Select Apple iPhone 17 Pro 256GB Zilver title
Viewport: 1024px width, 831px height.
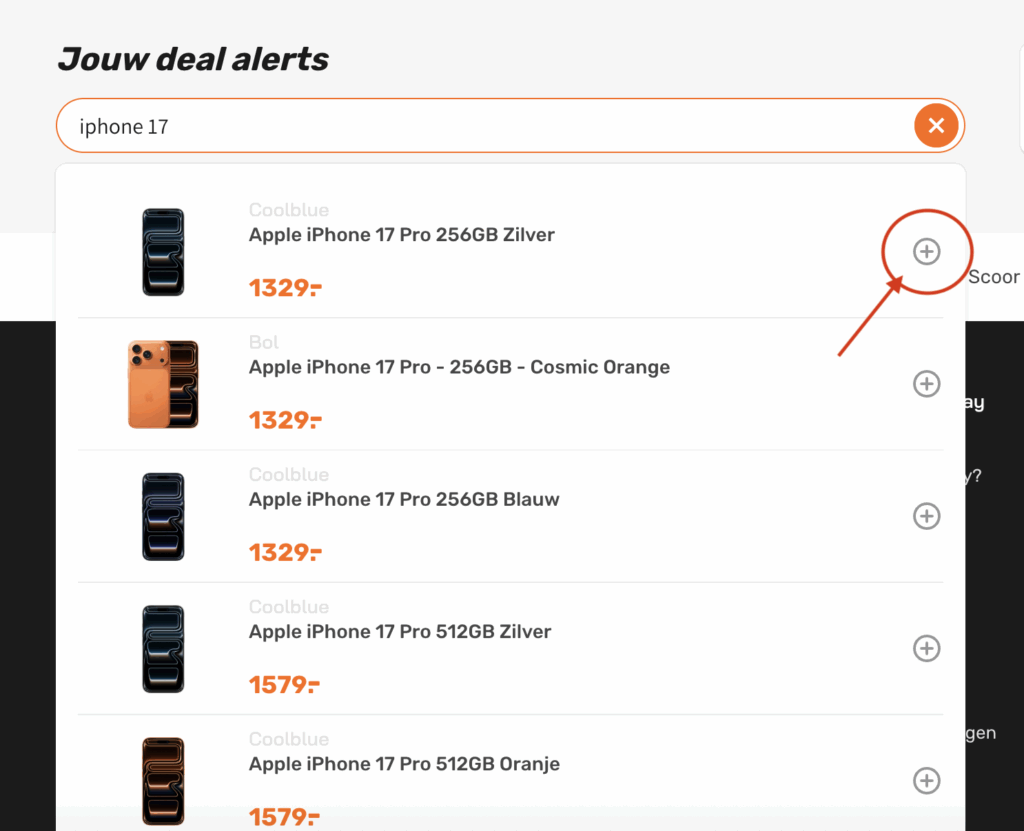[401, 235]
